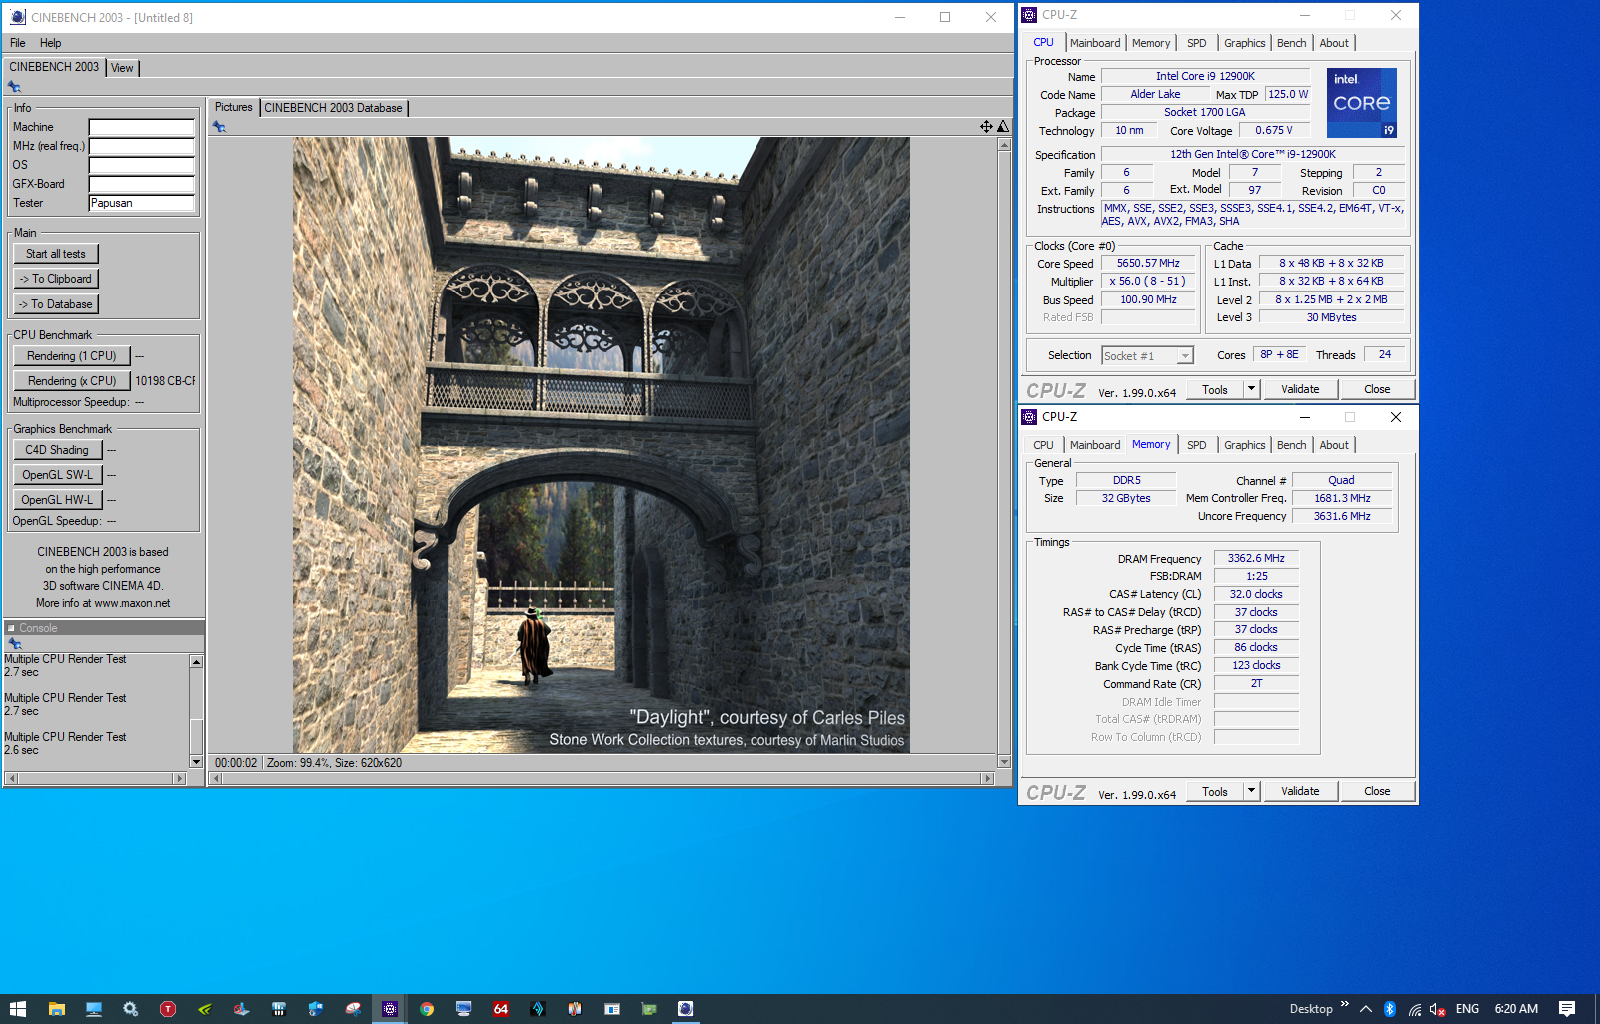The height and width of the screenshot is (1024, 1600).
Task: Click the console scrollbar down arrow
Action: click(x=196, y=762)
